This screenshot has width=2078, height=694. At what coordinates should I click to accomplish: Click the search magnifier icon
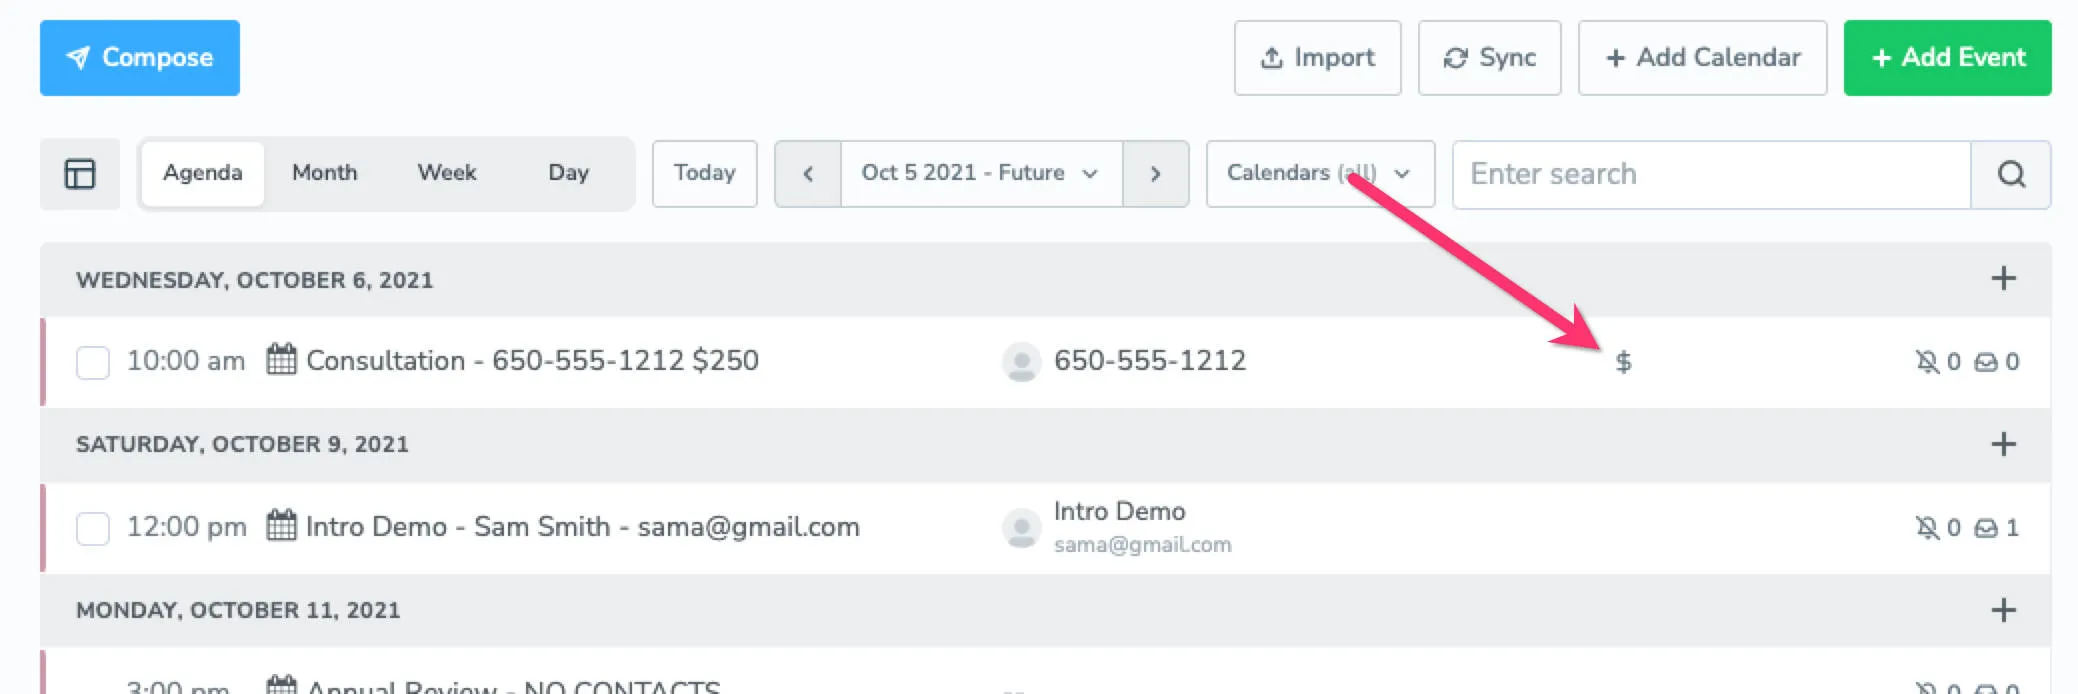[x=2011, y=174]
